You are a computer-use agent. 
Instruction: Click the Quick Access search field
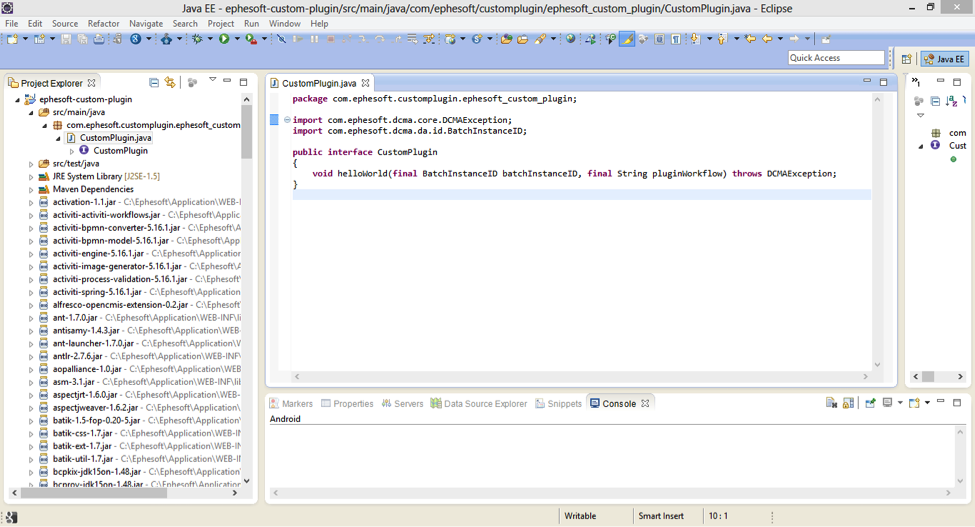click(836, 58)
